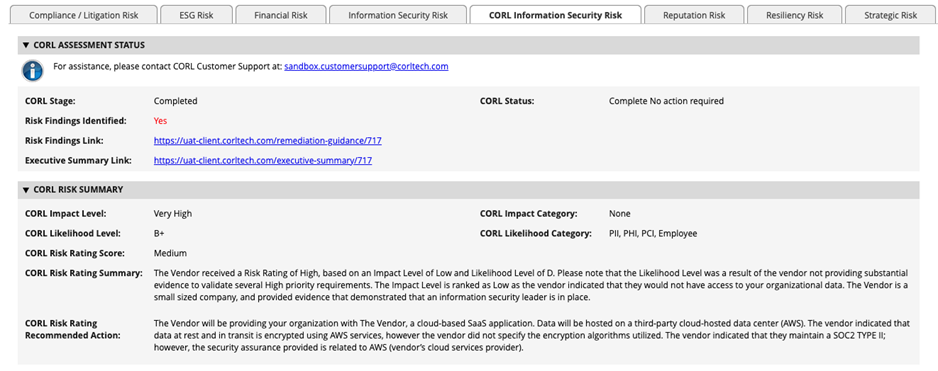Screen dimensions: 938x371
Task: Click the CORL Likelihood Level B+ value
Action: click(159, 233)
